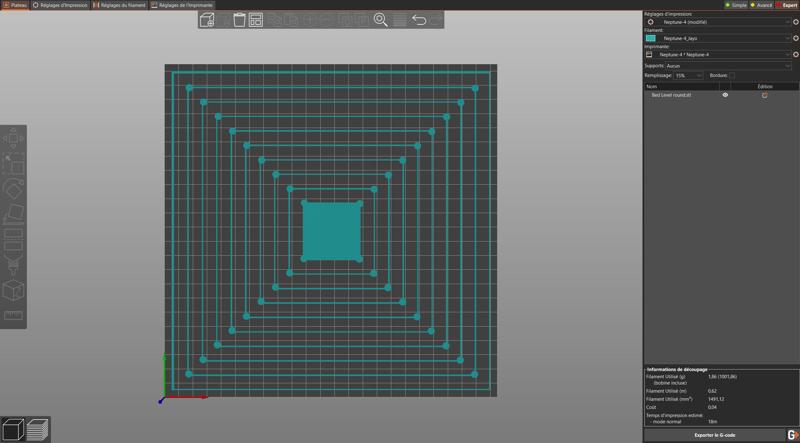Switch to Réglages du filament tab
Viewport: 800px width, 443px height.
coord(120,5)
